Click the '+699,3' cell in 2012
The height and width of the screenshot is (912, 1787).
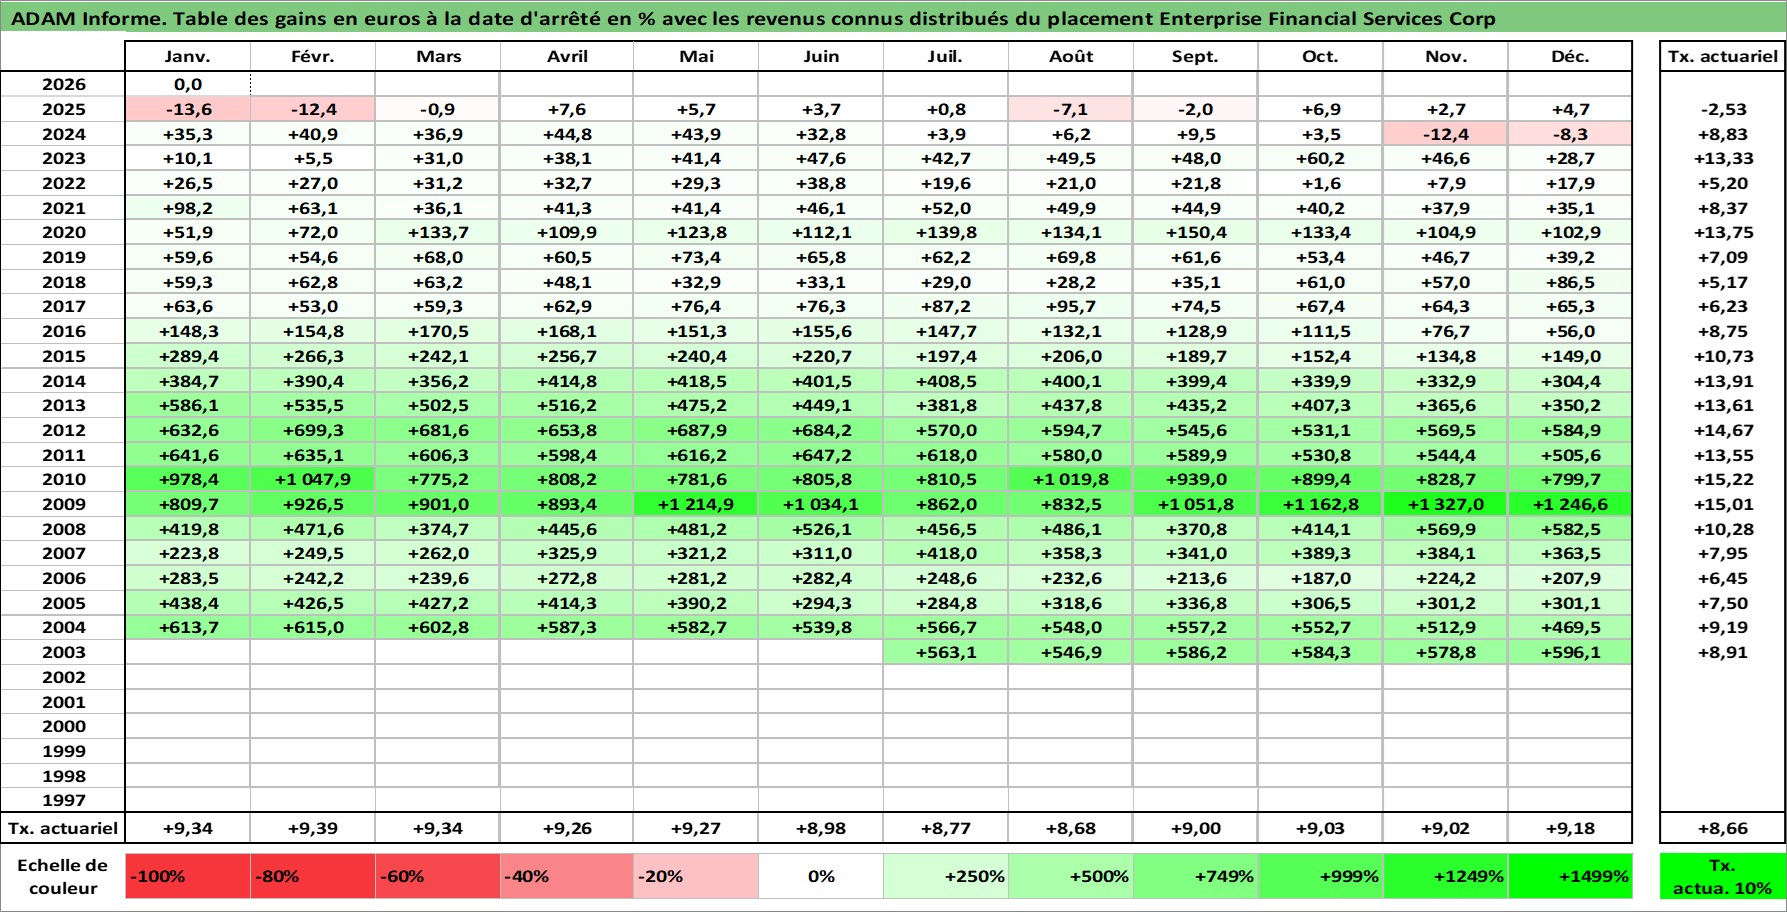click(x=313, y=430)
